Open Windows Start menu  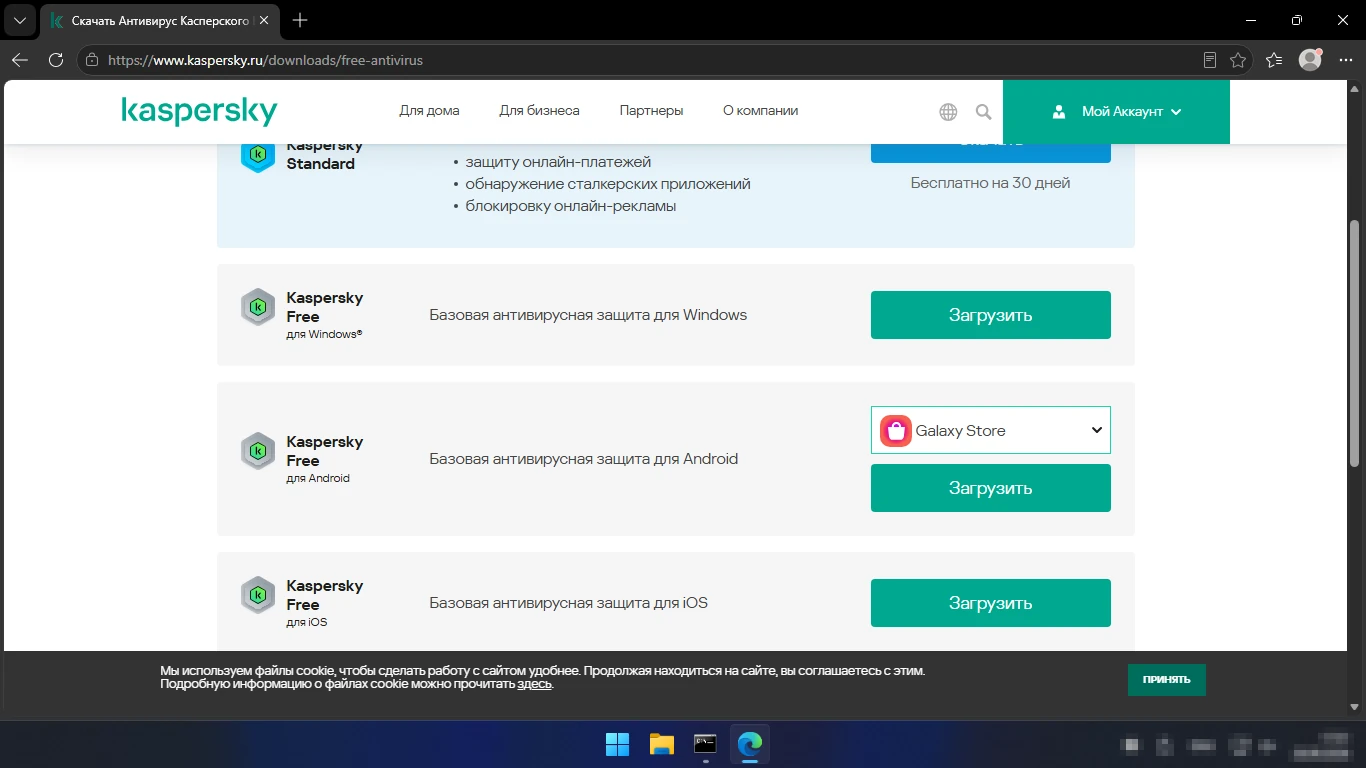click(x=618, y=744)
